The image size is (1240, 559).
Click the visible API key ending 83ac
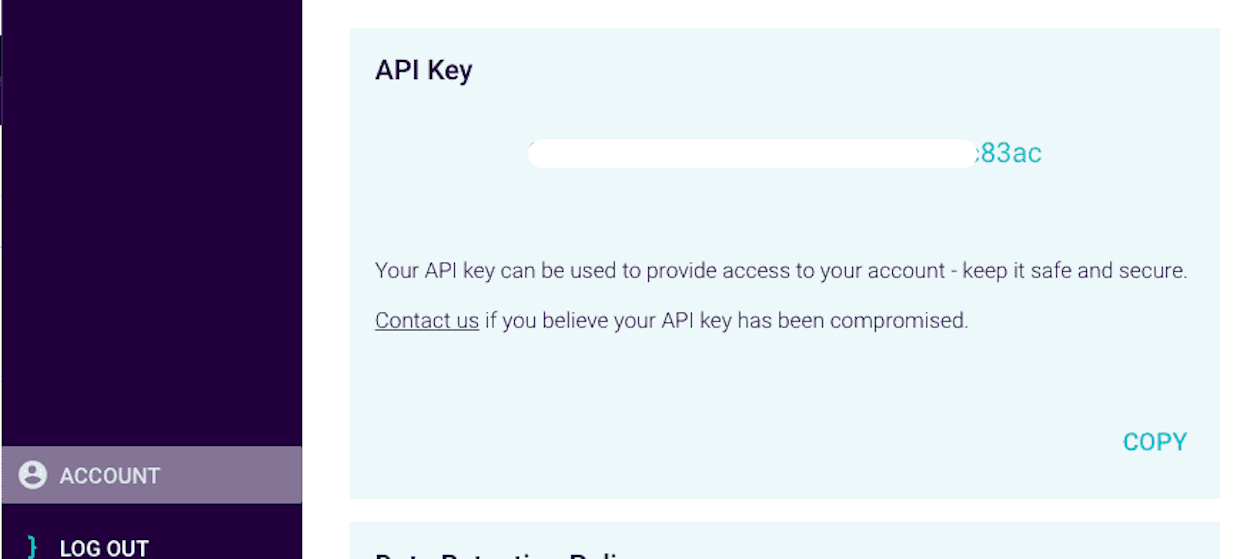click(1008, 153)
